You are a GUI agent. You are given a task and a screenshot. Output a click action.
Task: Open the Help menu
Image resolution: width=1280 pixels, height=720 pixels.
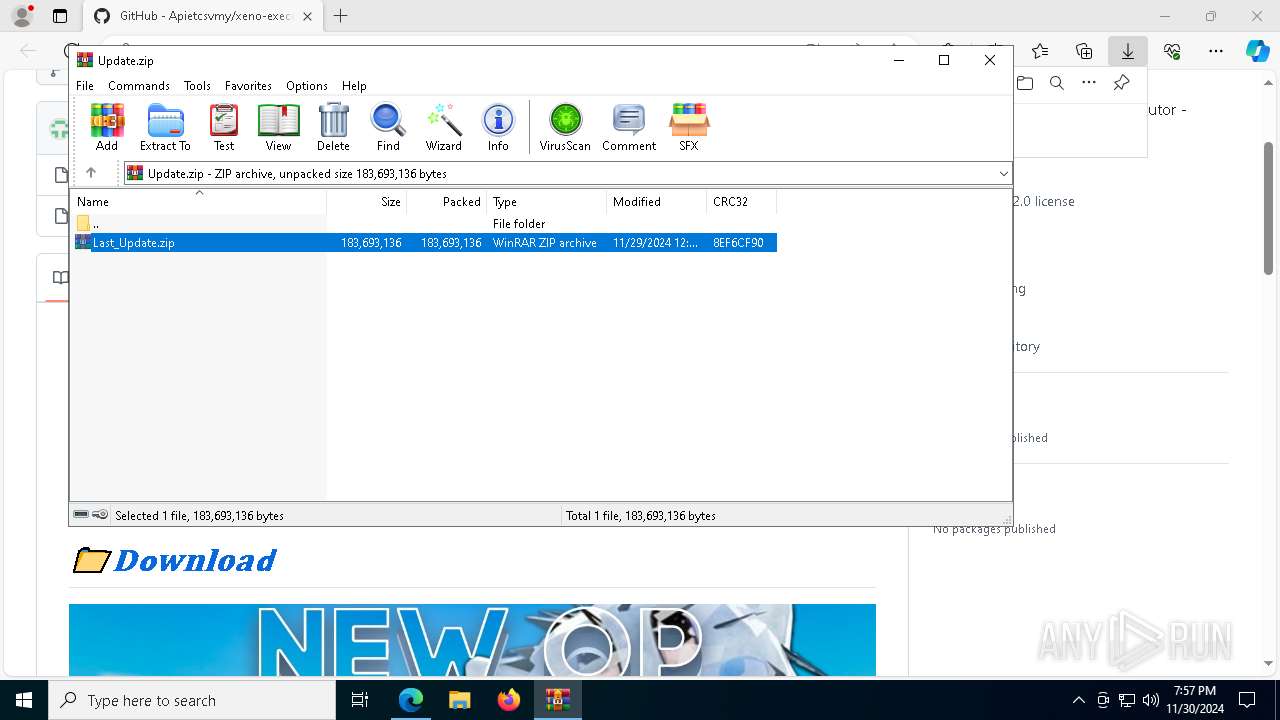(x=354, y=86)
